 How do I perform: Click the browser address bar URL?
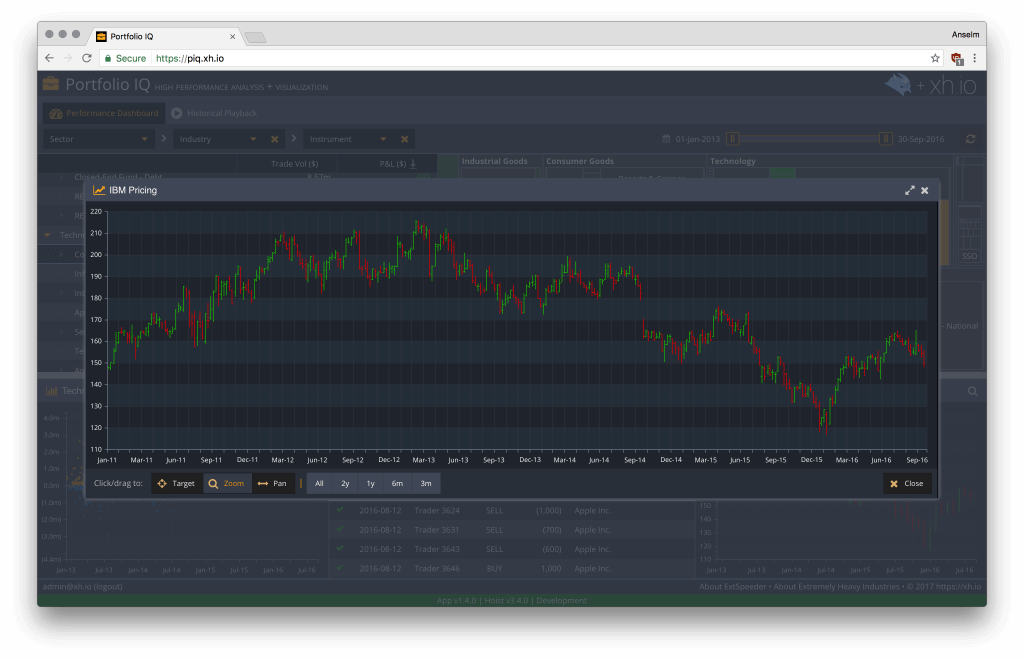pos(190,58)
